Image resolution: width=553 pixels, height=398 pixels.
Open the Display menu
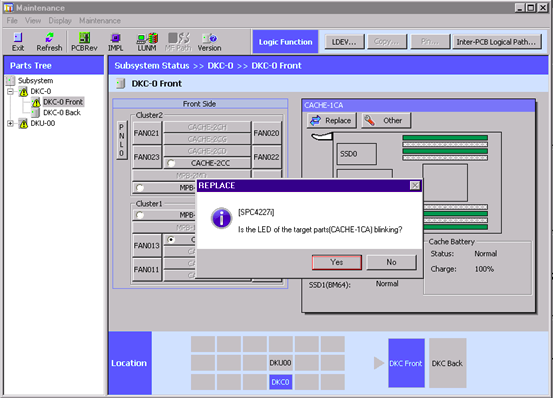(60, 21)
